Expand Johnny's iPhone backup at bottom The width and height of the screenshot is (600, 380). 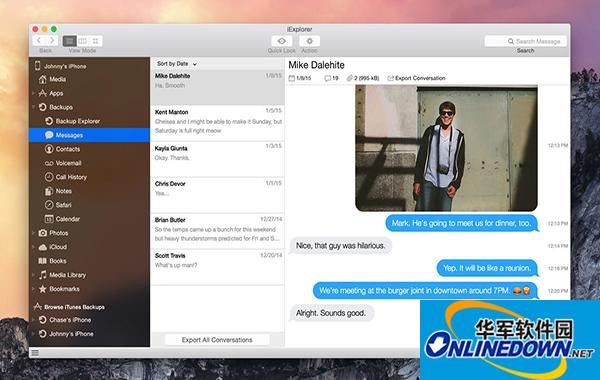[33, 334]
